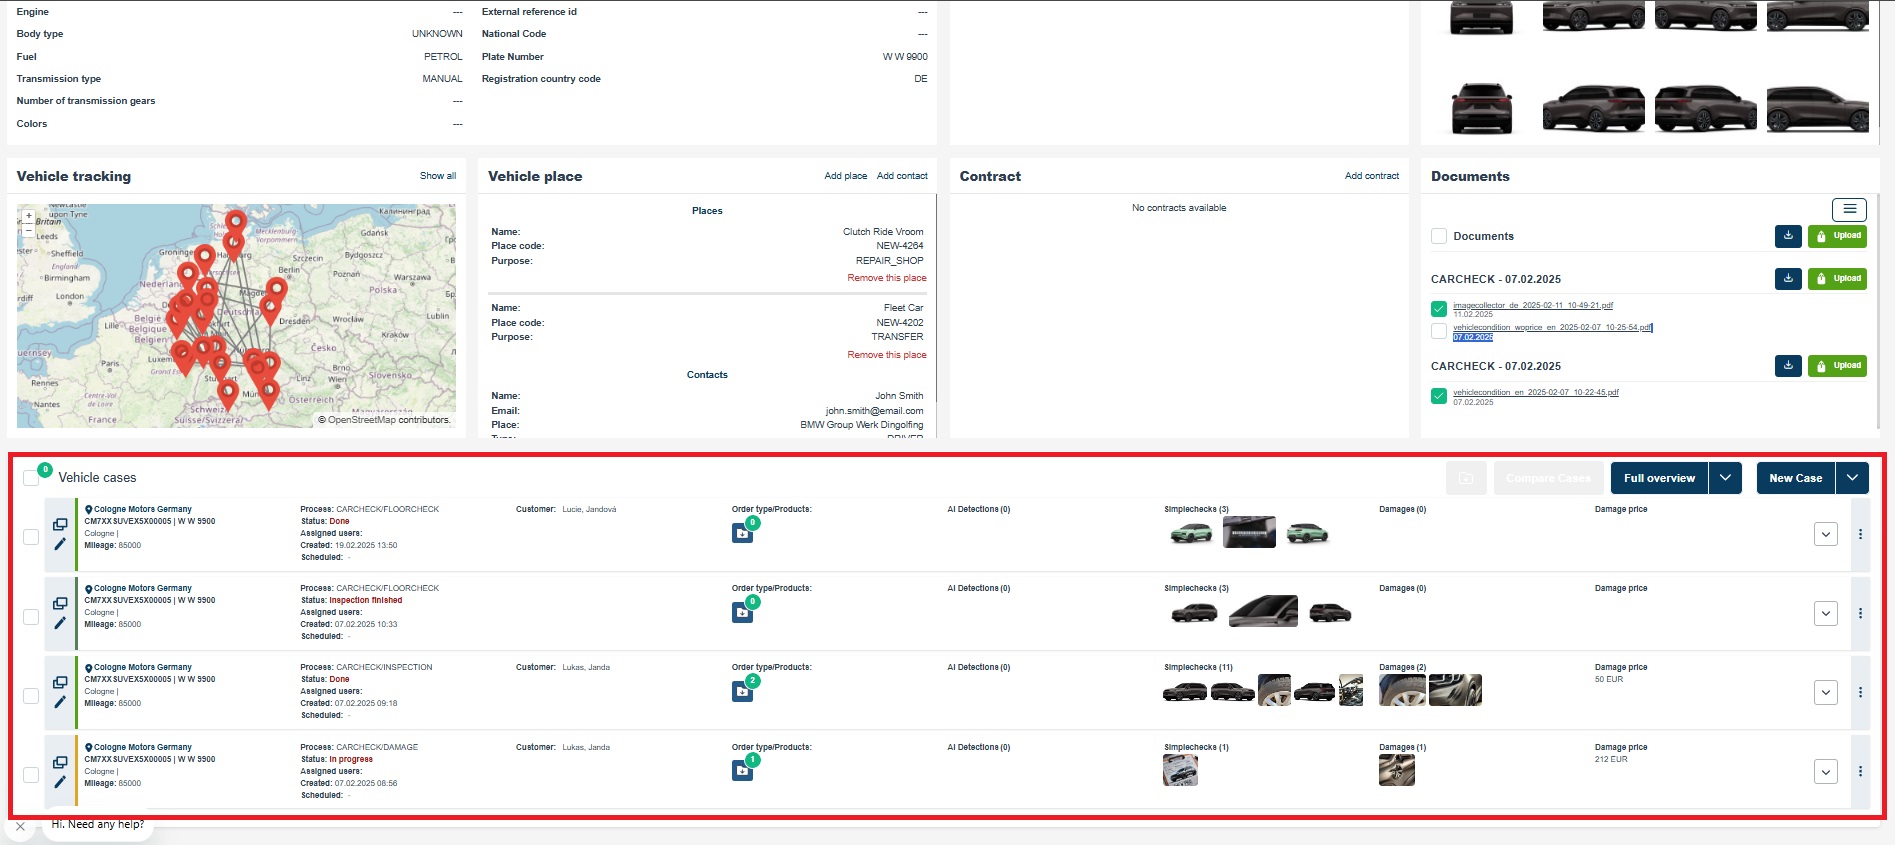1895x845 pixels.
Task: Open the first FLOORCHECK case in a new window
Action: pos(60,525)
